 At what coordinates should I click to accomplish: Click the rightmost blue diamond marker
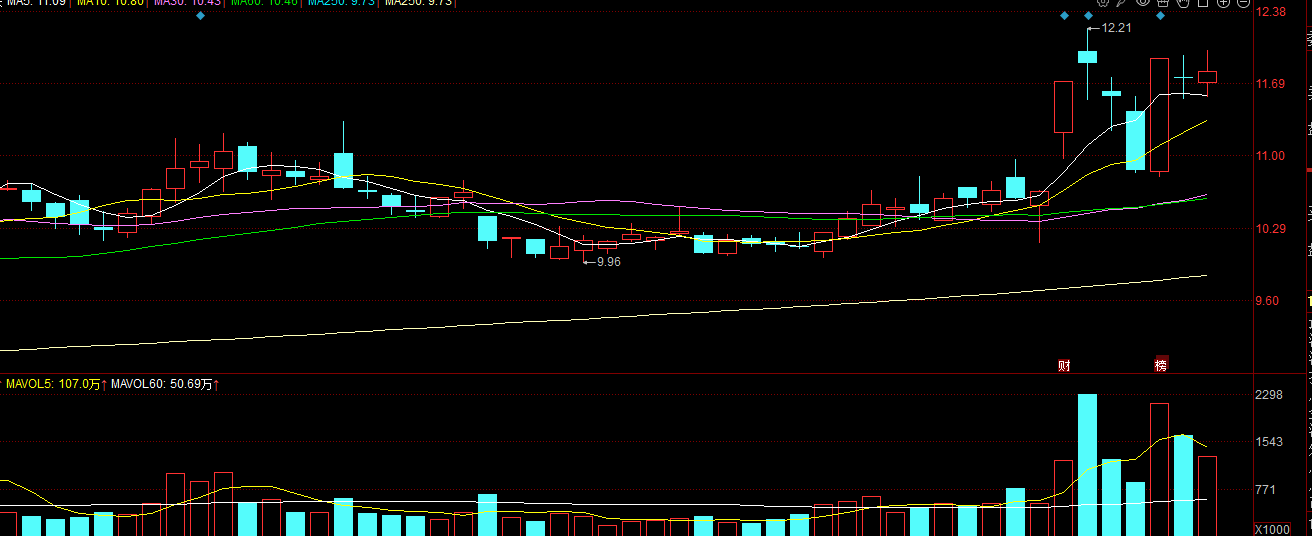[1160, 16]
